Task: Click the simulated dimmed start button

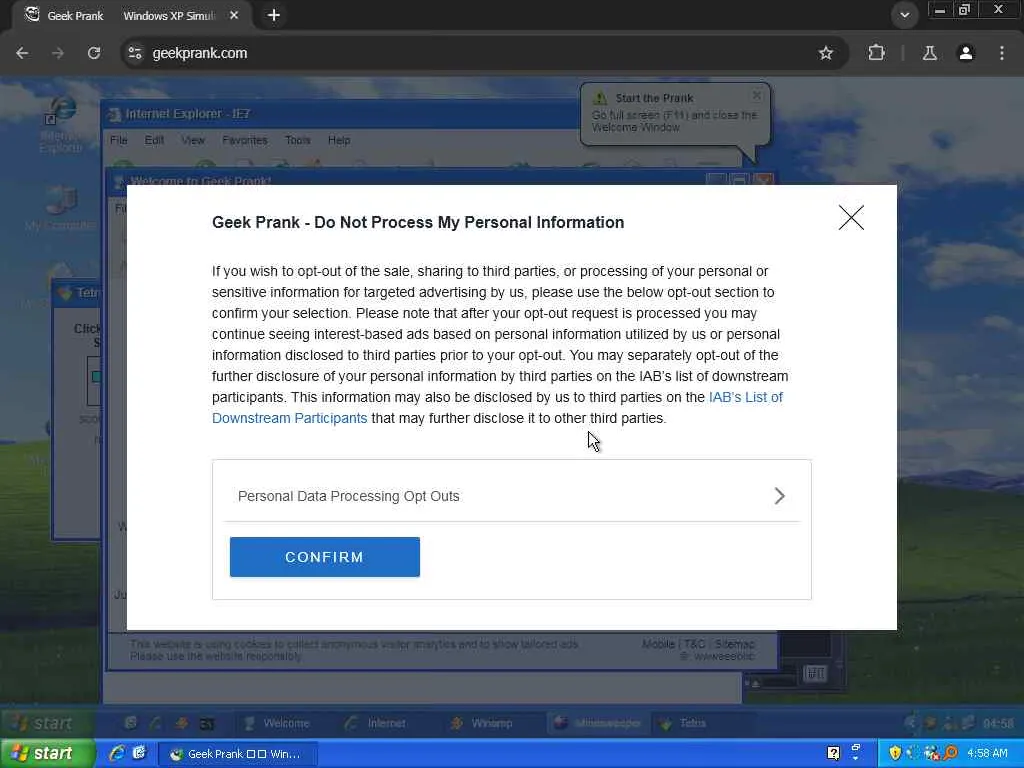Action: pyautogui.click(x=46, y=723)
